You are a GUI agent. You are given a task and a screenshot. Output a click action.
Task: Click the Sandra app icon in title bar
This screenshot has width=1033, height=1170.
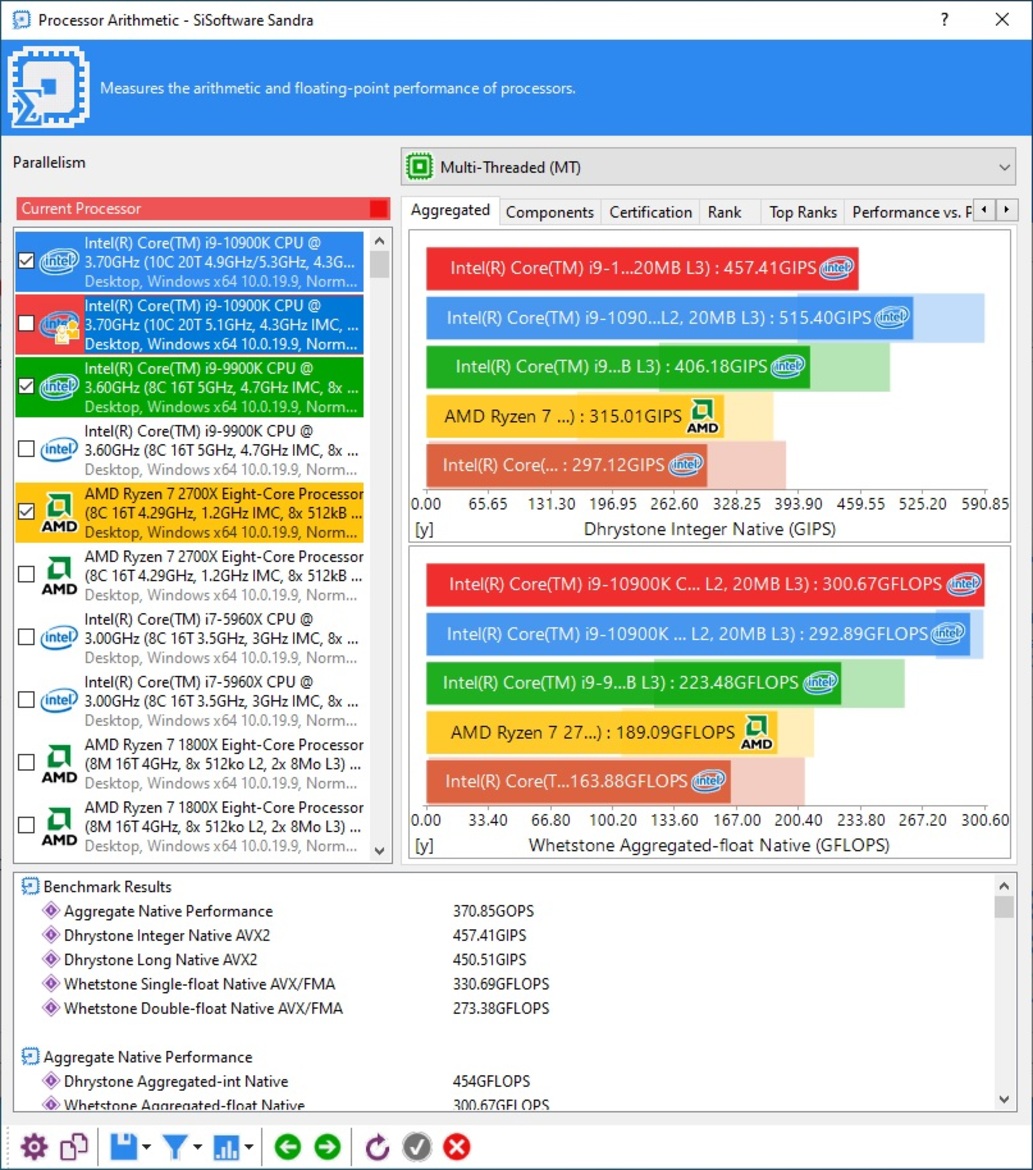coord(21,19)
